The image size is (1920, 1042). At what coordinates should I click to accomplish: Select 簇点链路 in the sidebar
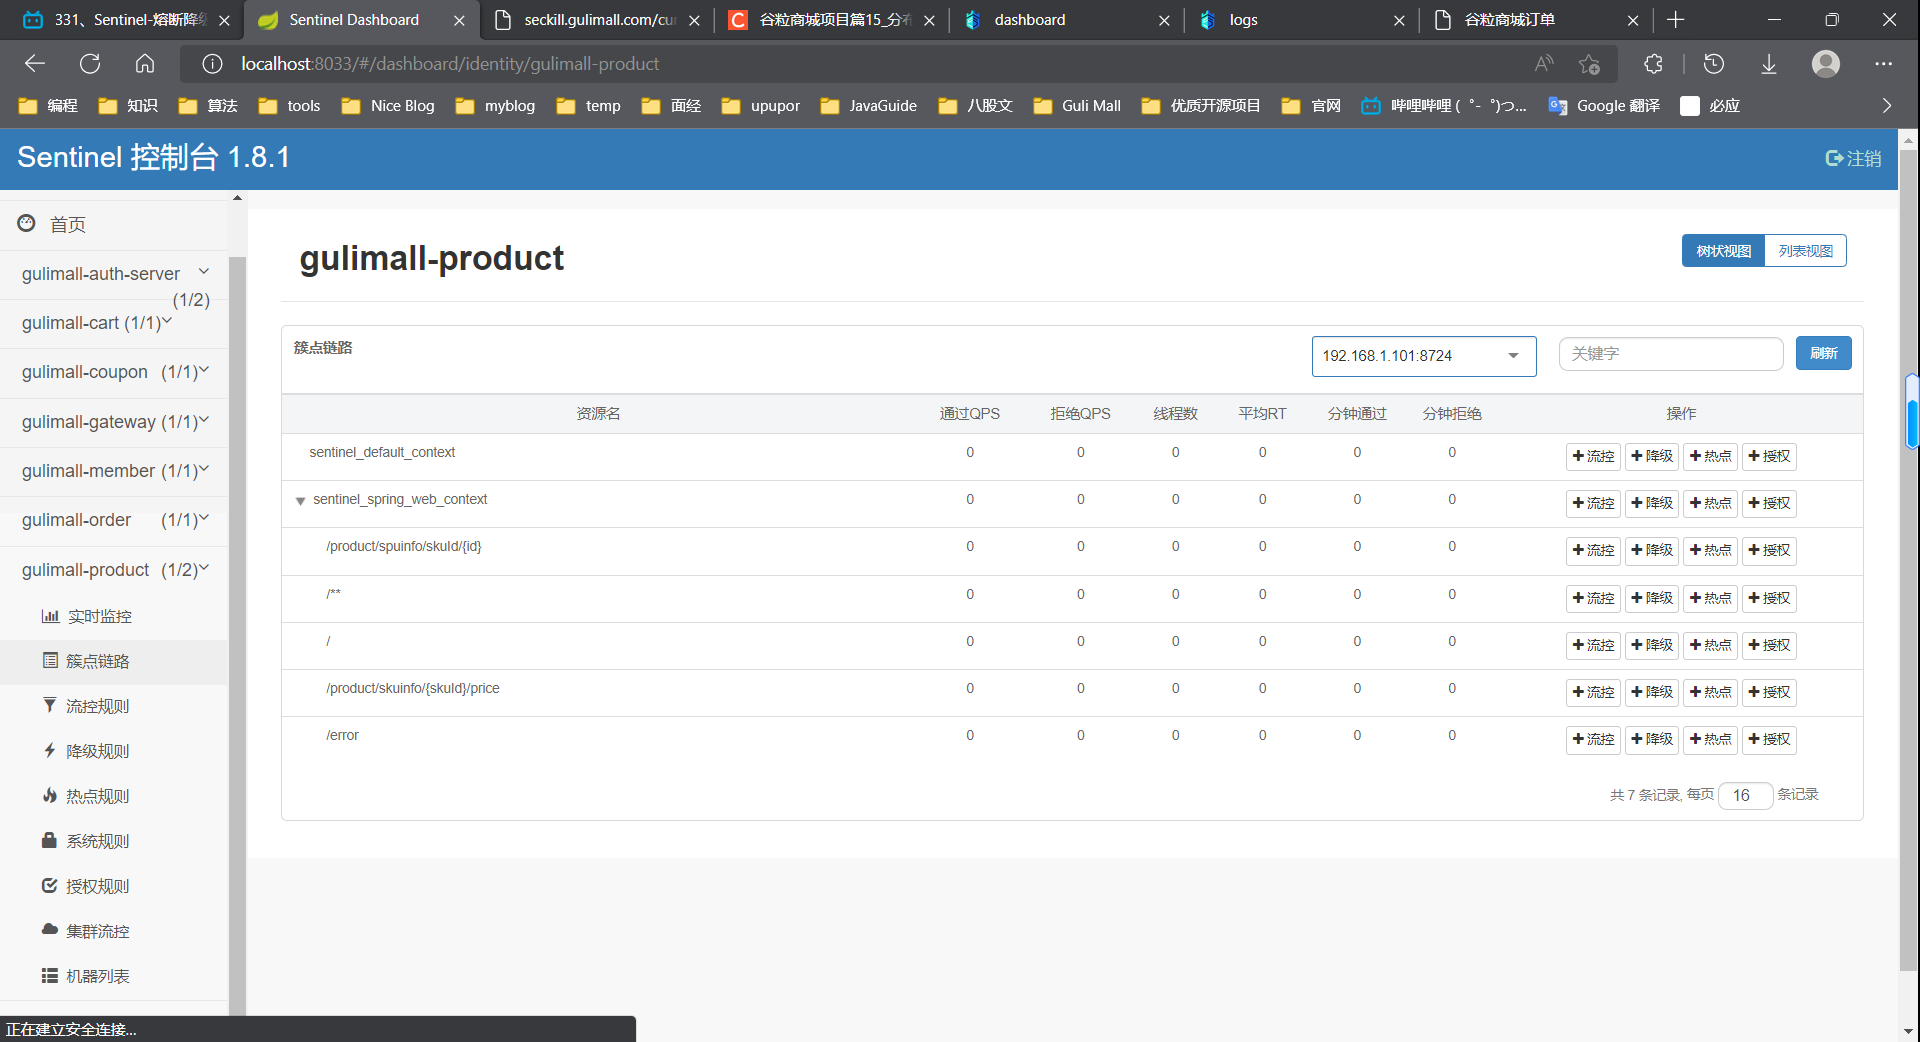click(x=86, y=662)
